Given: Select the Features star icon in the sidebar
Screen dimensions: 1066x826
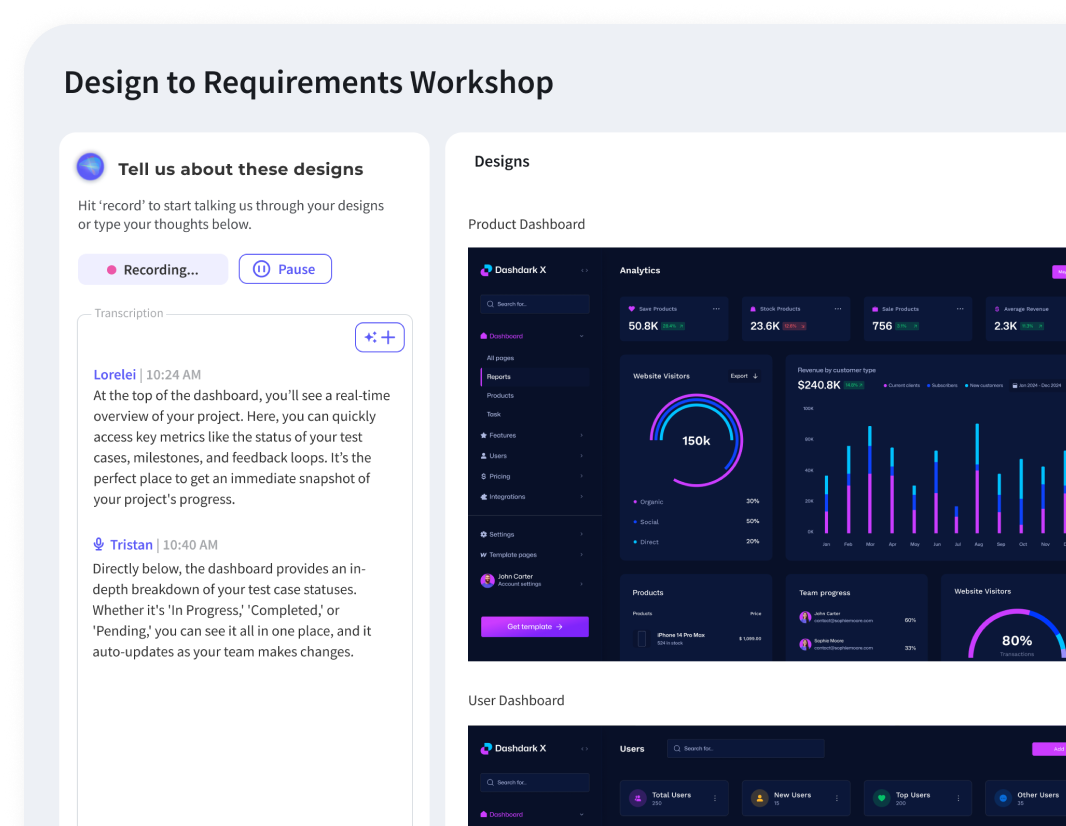Looking at the screenshot, I should click(484, 435).
